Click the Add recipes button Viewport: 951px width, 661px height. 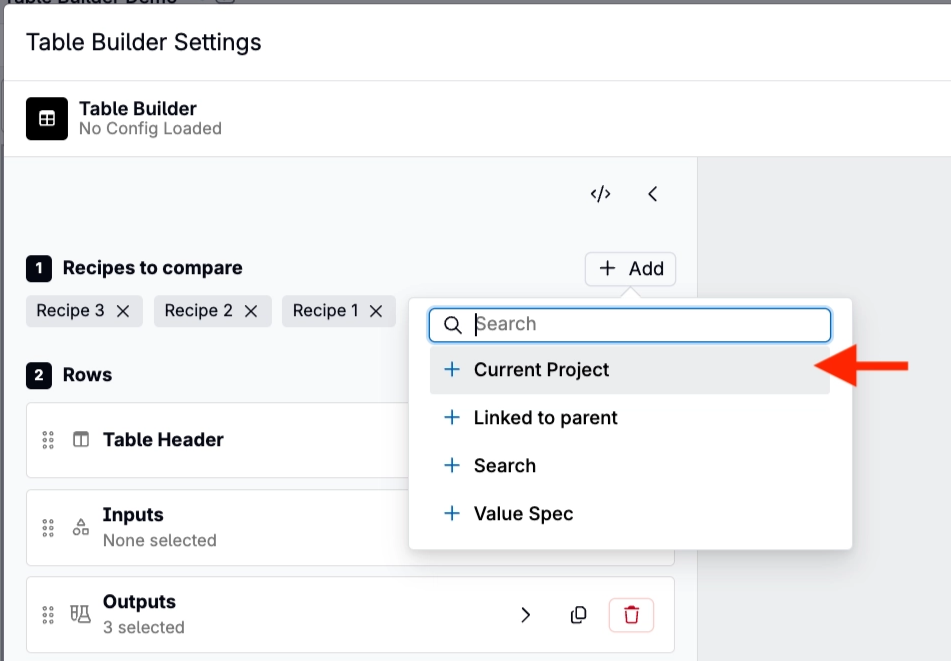click(x=630, y=269)
